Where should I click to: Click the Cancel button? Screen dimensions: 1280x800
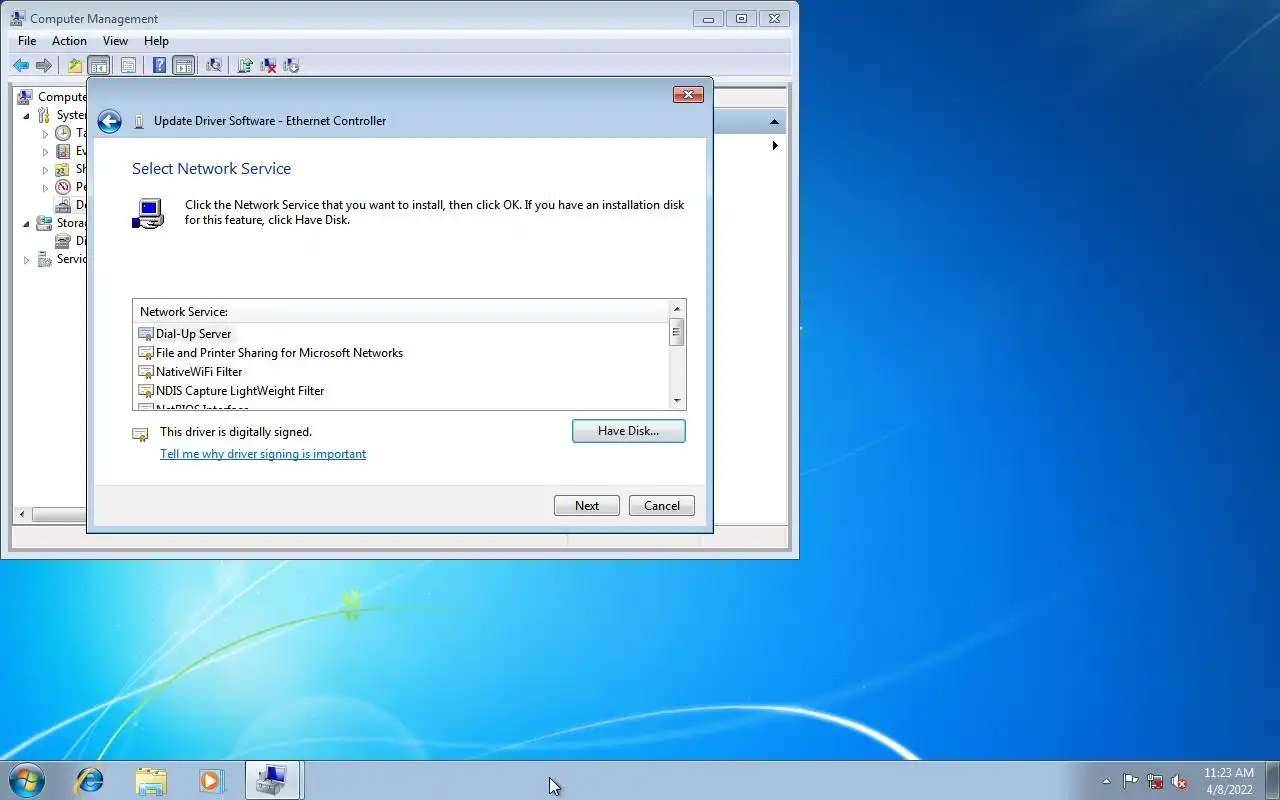point(662,506)
